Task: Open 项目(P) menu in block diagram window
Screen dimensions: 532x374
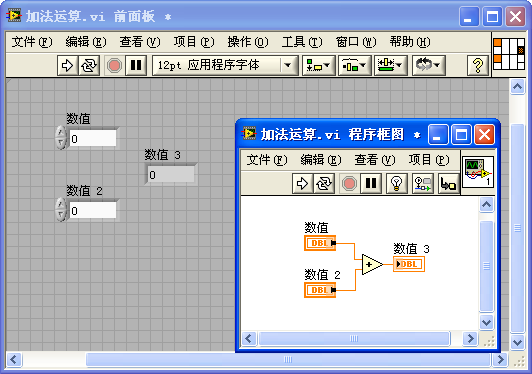Action: point(429,160)
